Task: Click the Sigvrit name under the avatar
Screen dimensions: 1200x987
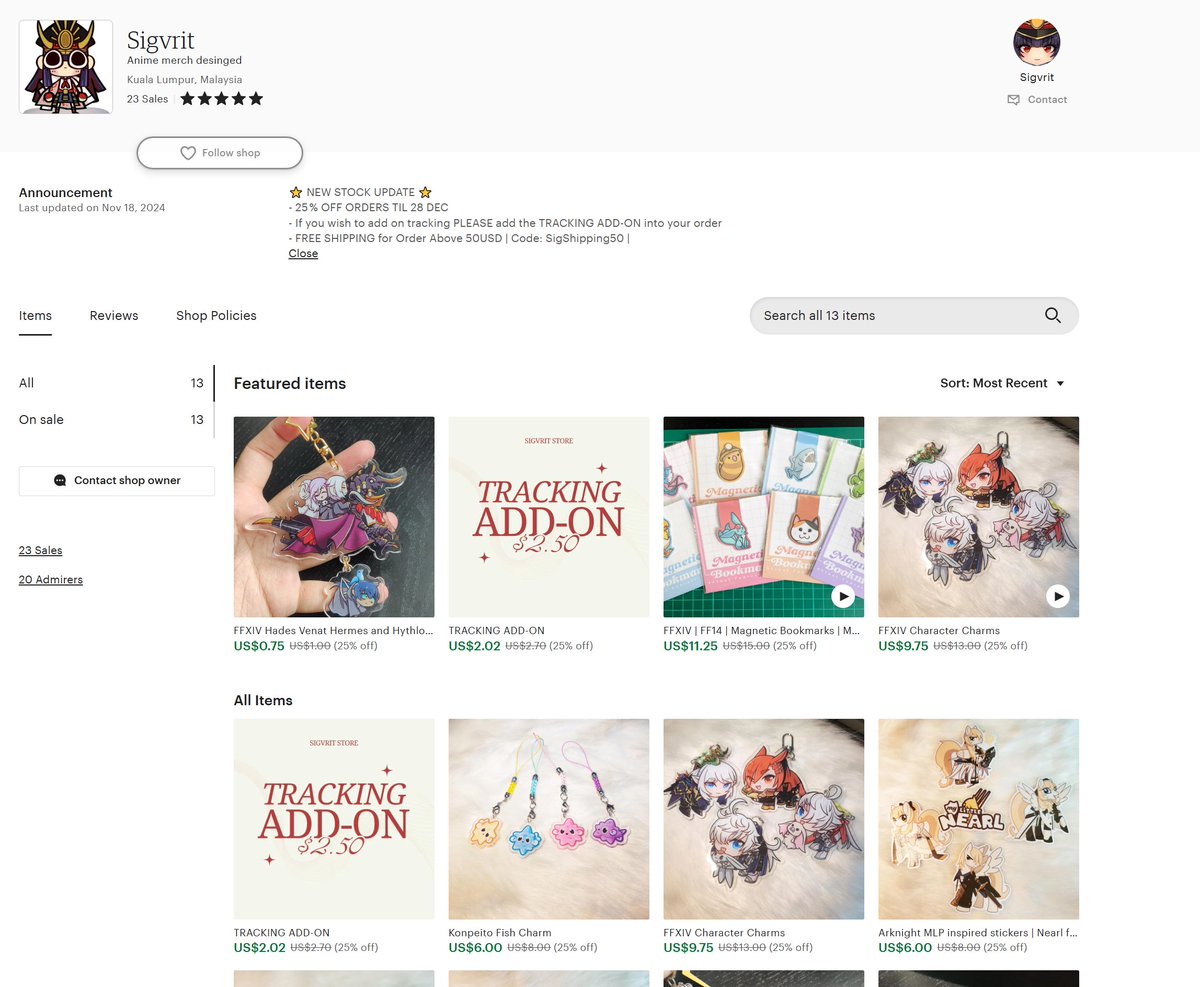Action: click(1037, 77)
